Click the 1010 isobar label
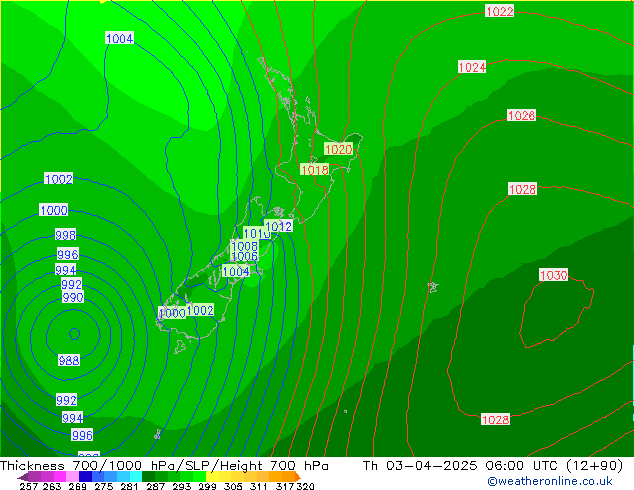The height and width of the screenshot is (490, 634). click(257, 233)
